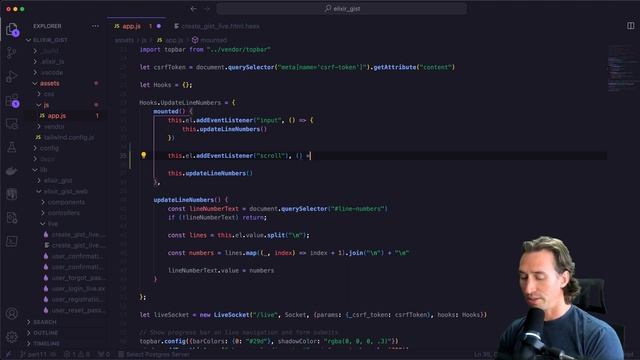Collapse the assets folder
640x360 pixels.
(x=46, y=83)
